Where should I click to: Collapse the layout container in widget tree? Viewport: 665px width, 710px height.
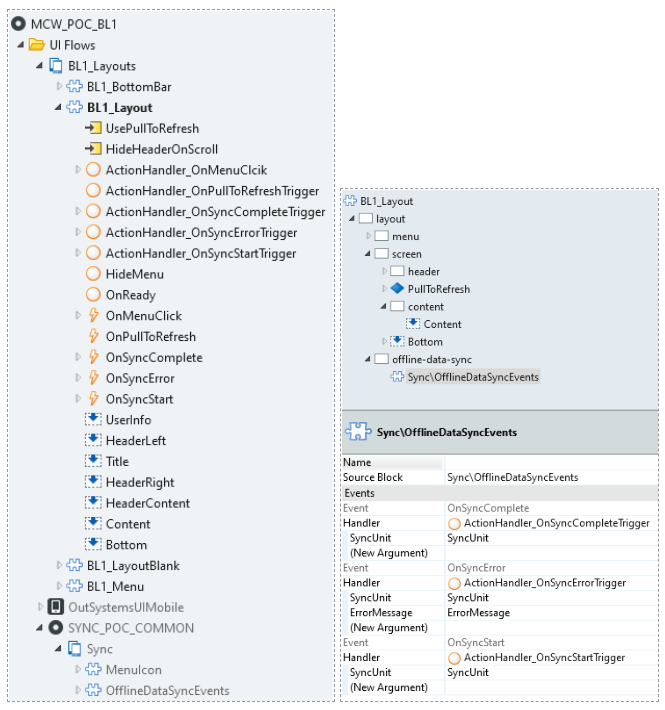(352, 219)
